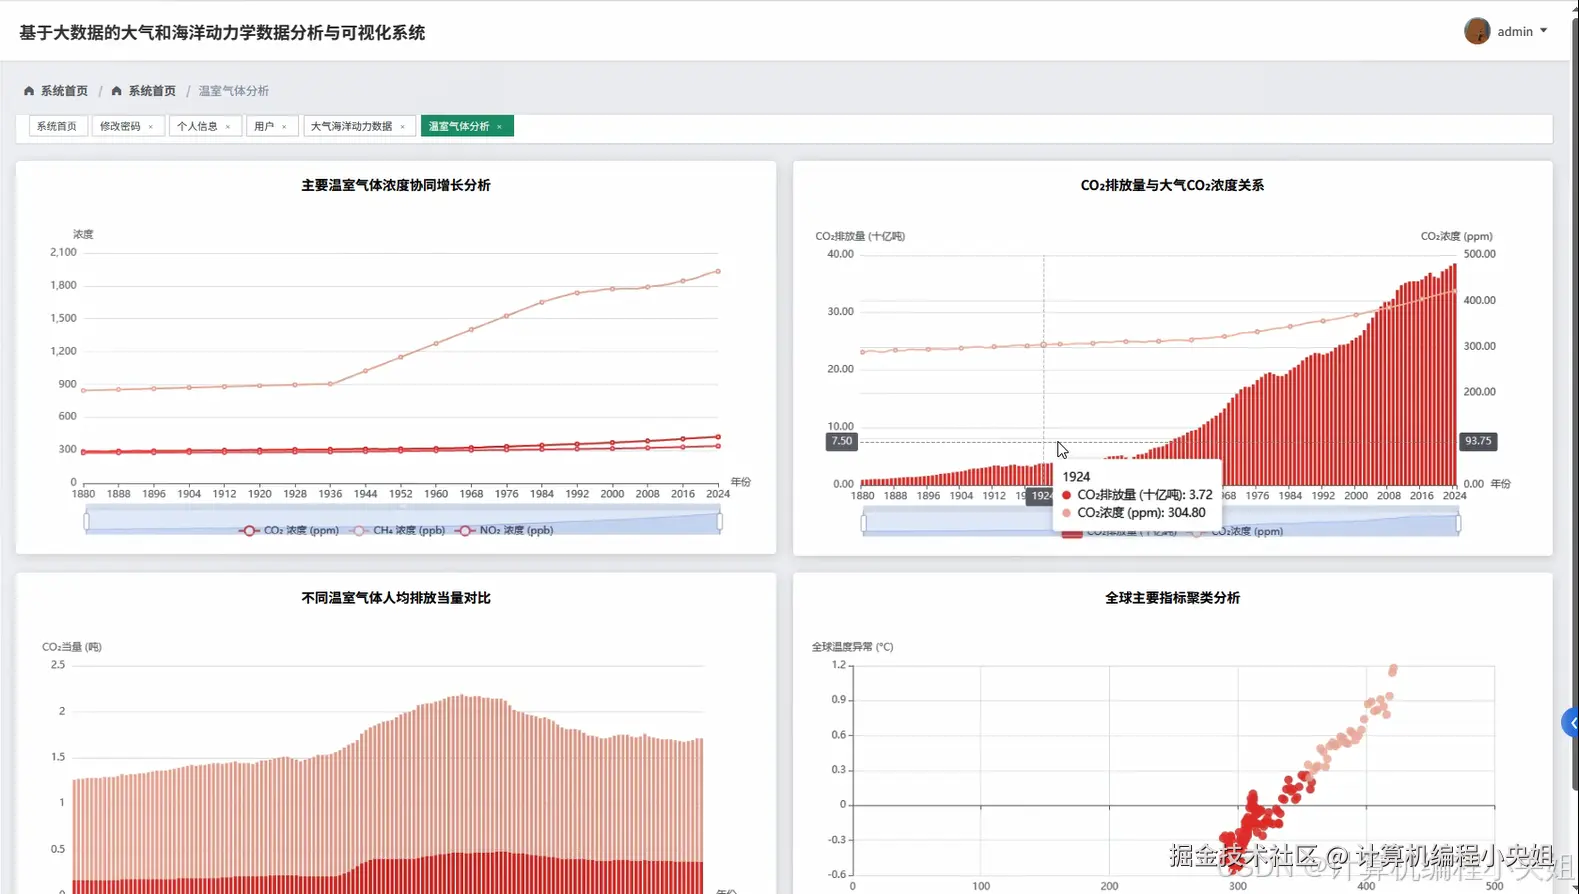
Task: Click left zoom handle of greenhouse gas chart
Action: (86, 521)
